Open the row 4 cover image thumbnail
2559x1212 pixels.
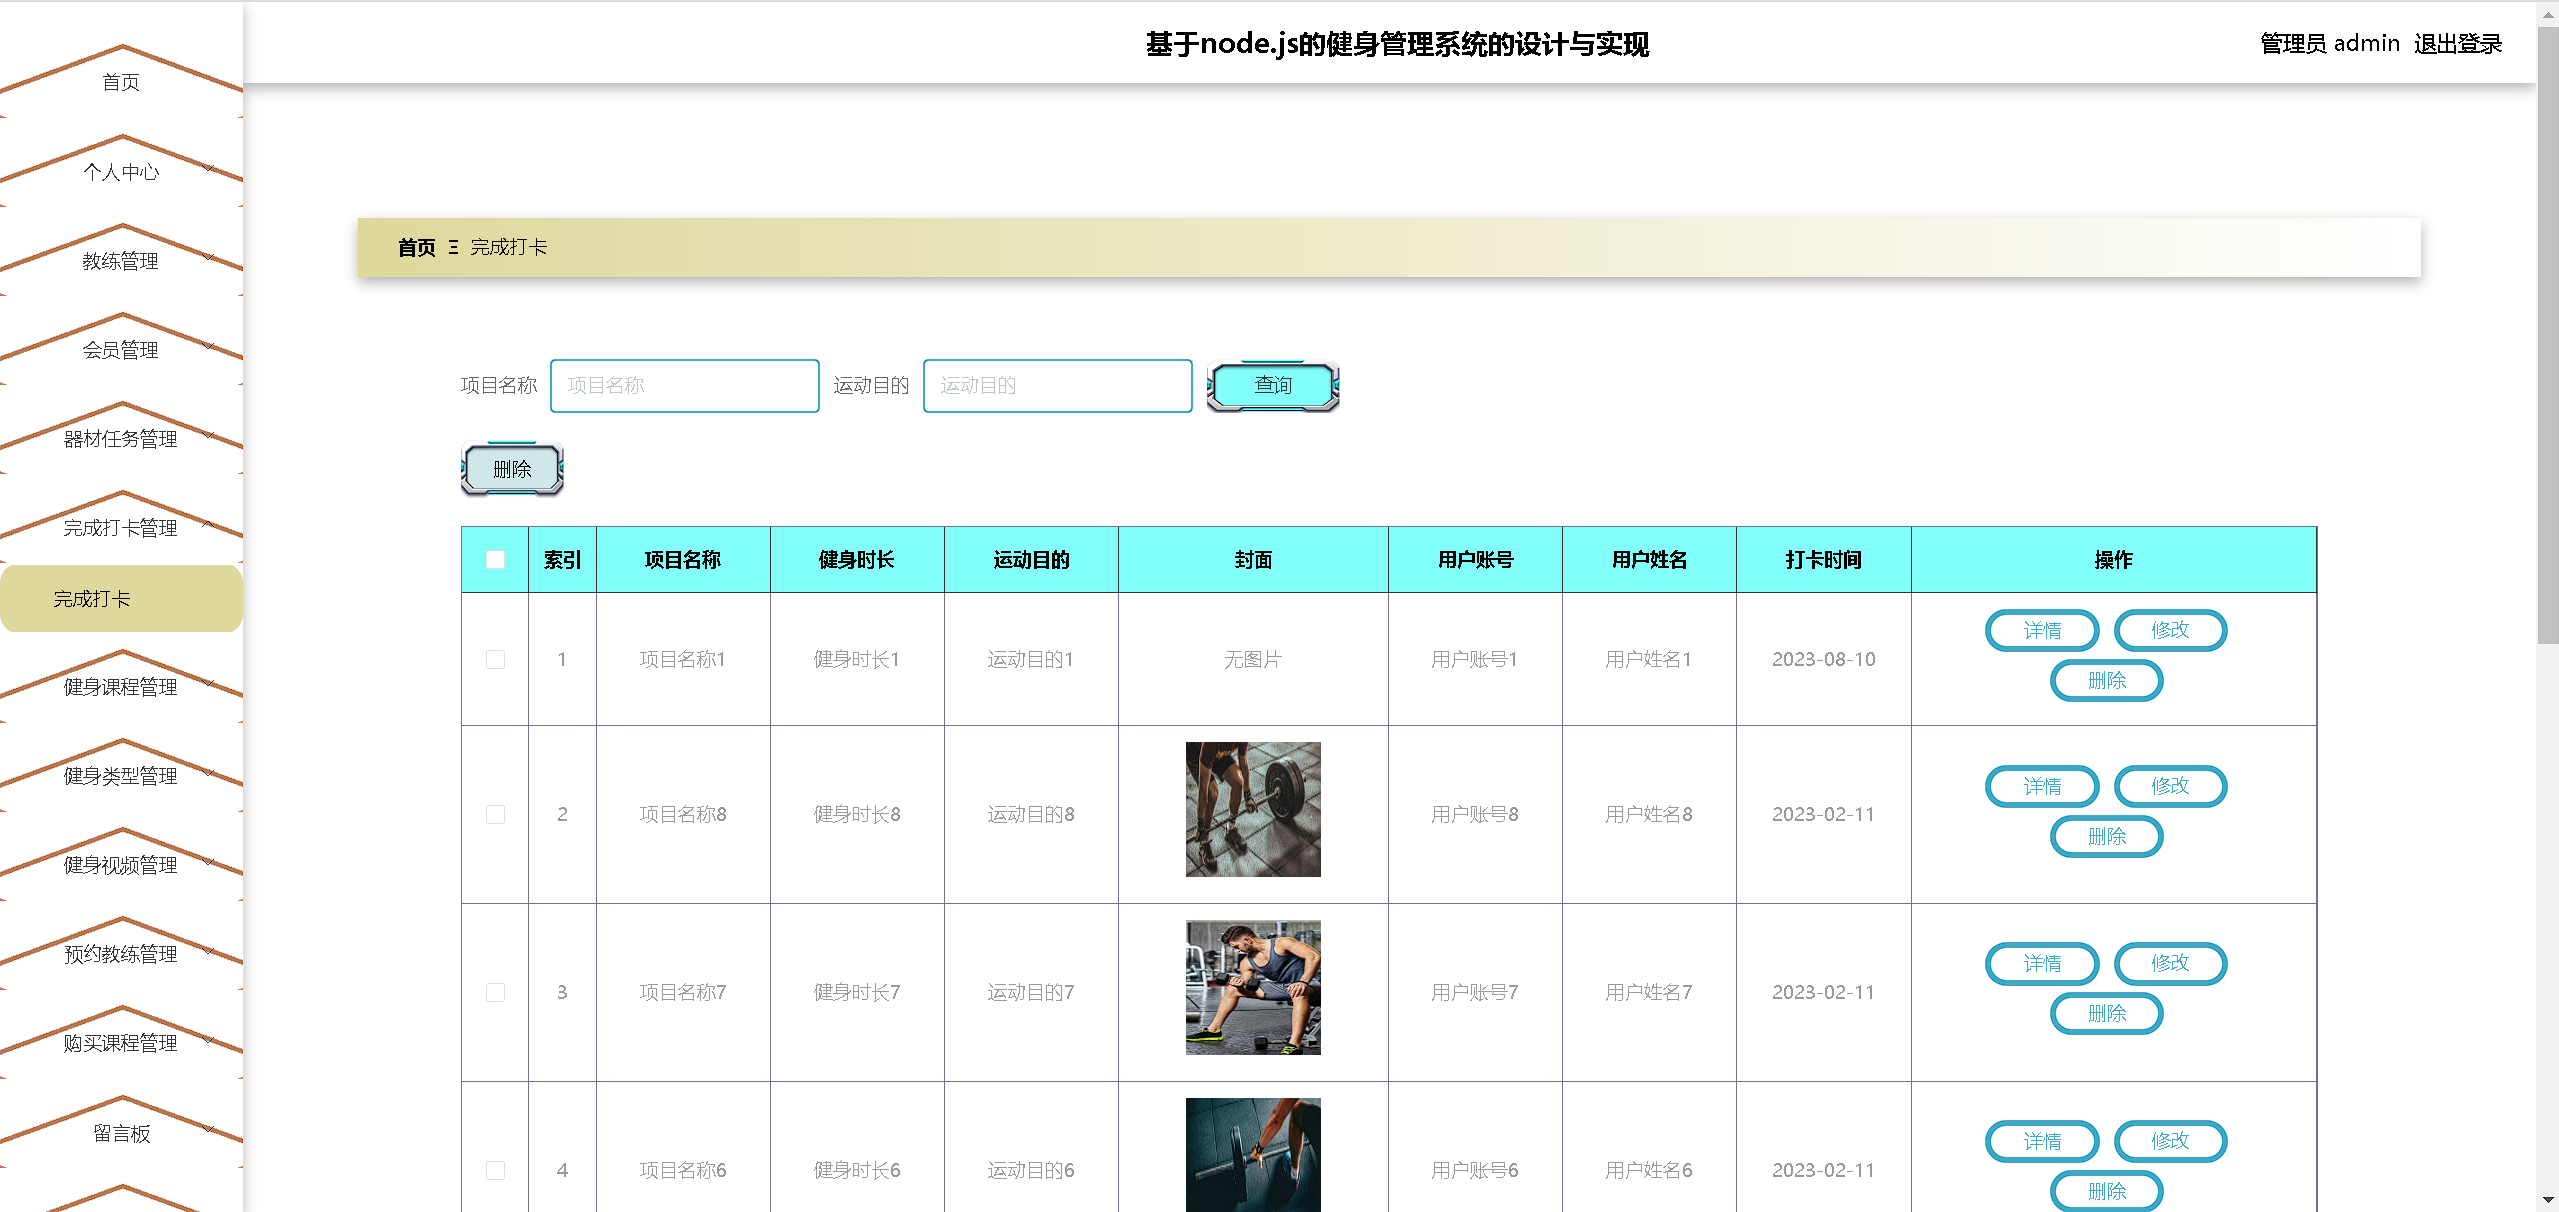coord(1252,1155)
